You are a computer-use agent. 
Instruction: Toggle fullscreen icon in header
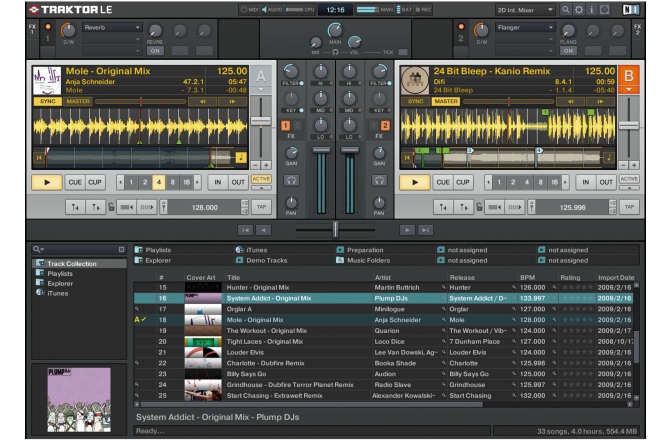(604, 9)
